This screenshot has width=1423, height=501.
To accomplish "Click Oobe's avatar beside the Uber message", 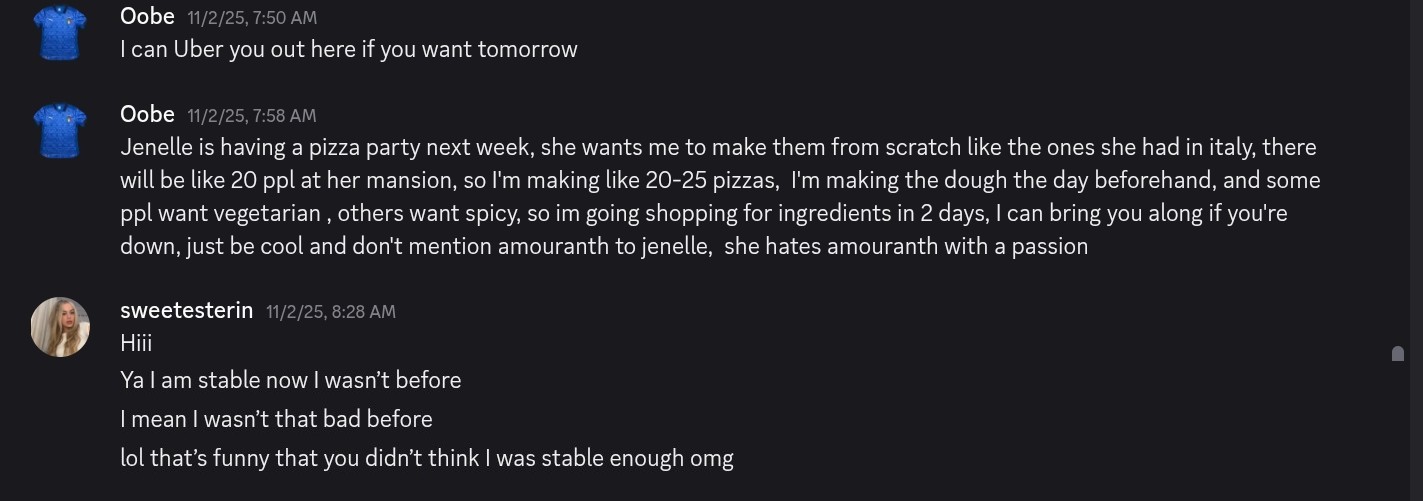I will 60,32.
